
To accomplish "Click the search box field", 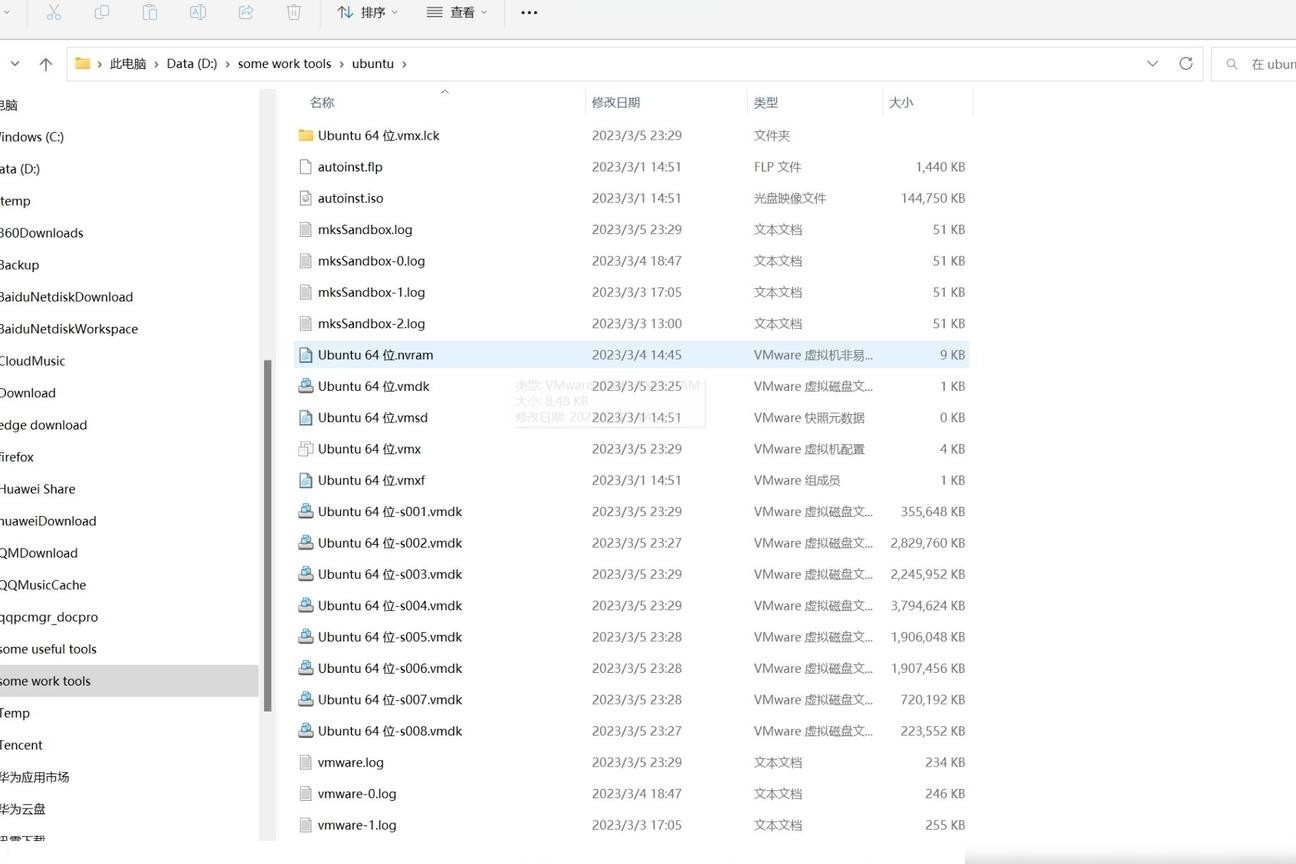I will 1254,64.
